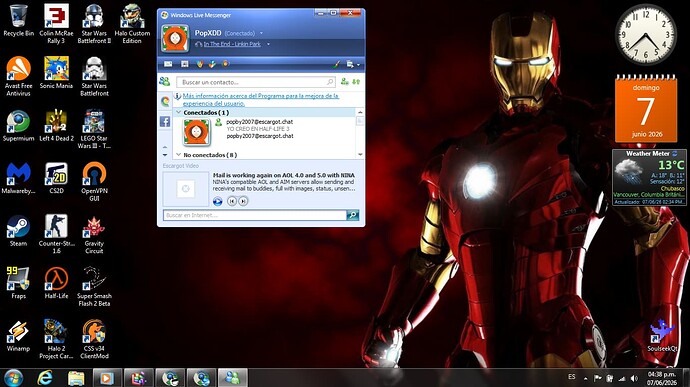Click the add a contact icon
Image resolution: width=690 pixels, height=387 pixels.
(345, 82)
